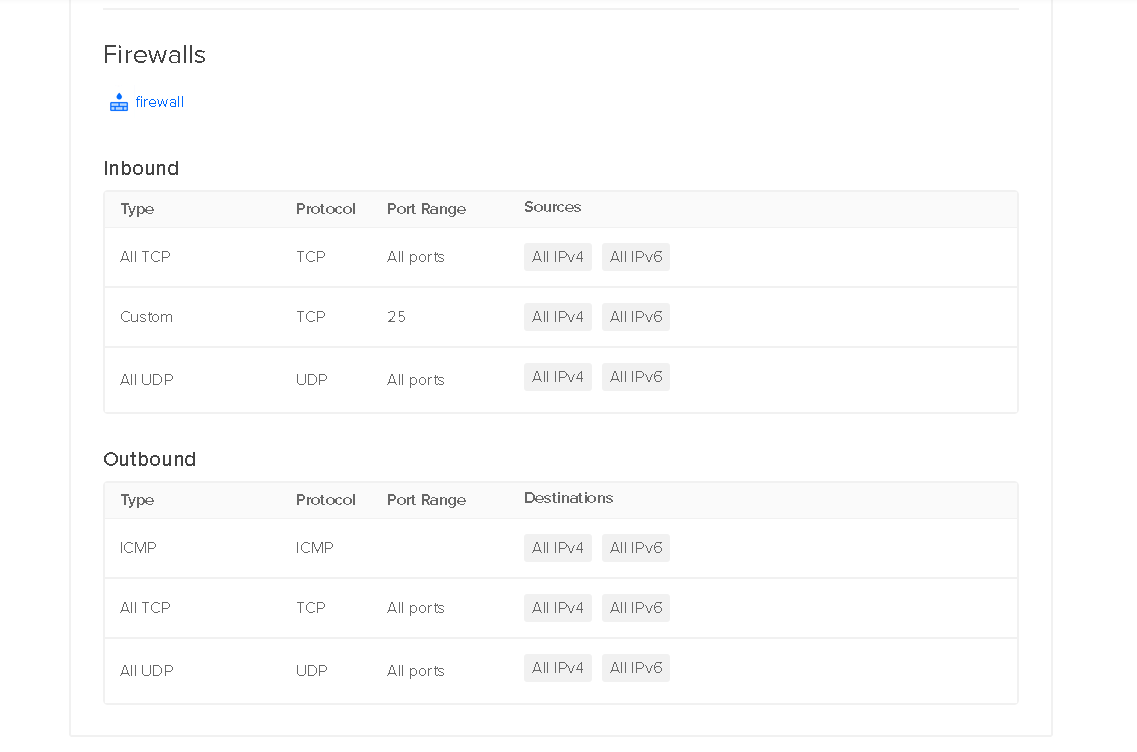Viewport: 1137px width, 752px height.
Task: Select the ICMP type cell in Outbound
Action: pos(138,548)
